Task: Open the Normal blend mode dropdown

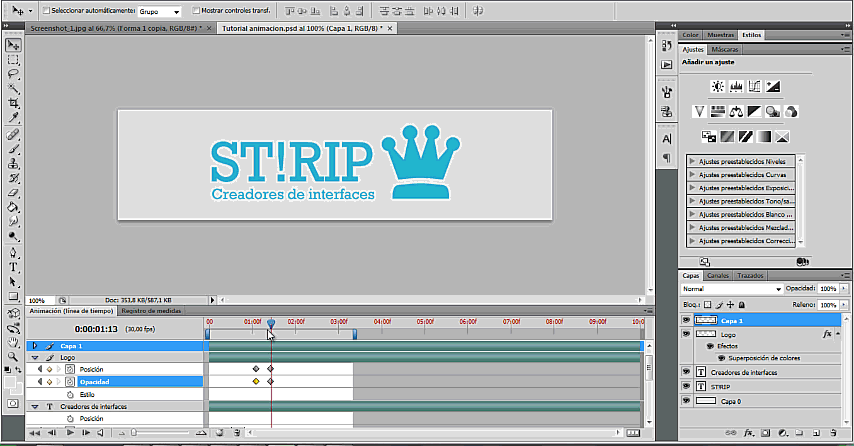Action: pos(732,289)
